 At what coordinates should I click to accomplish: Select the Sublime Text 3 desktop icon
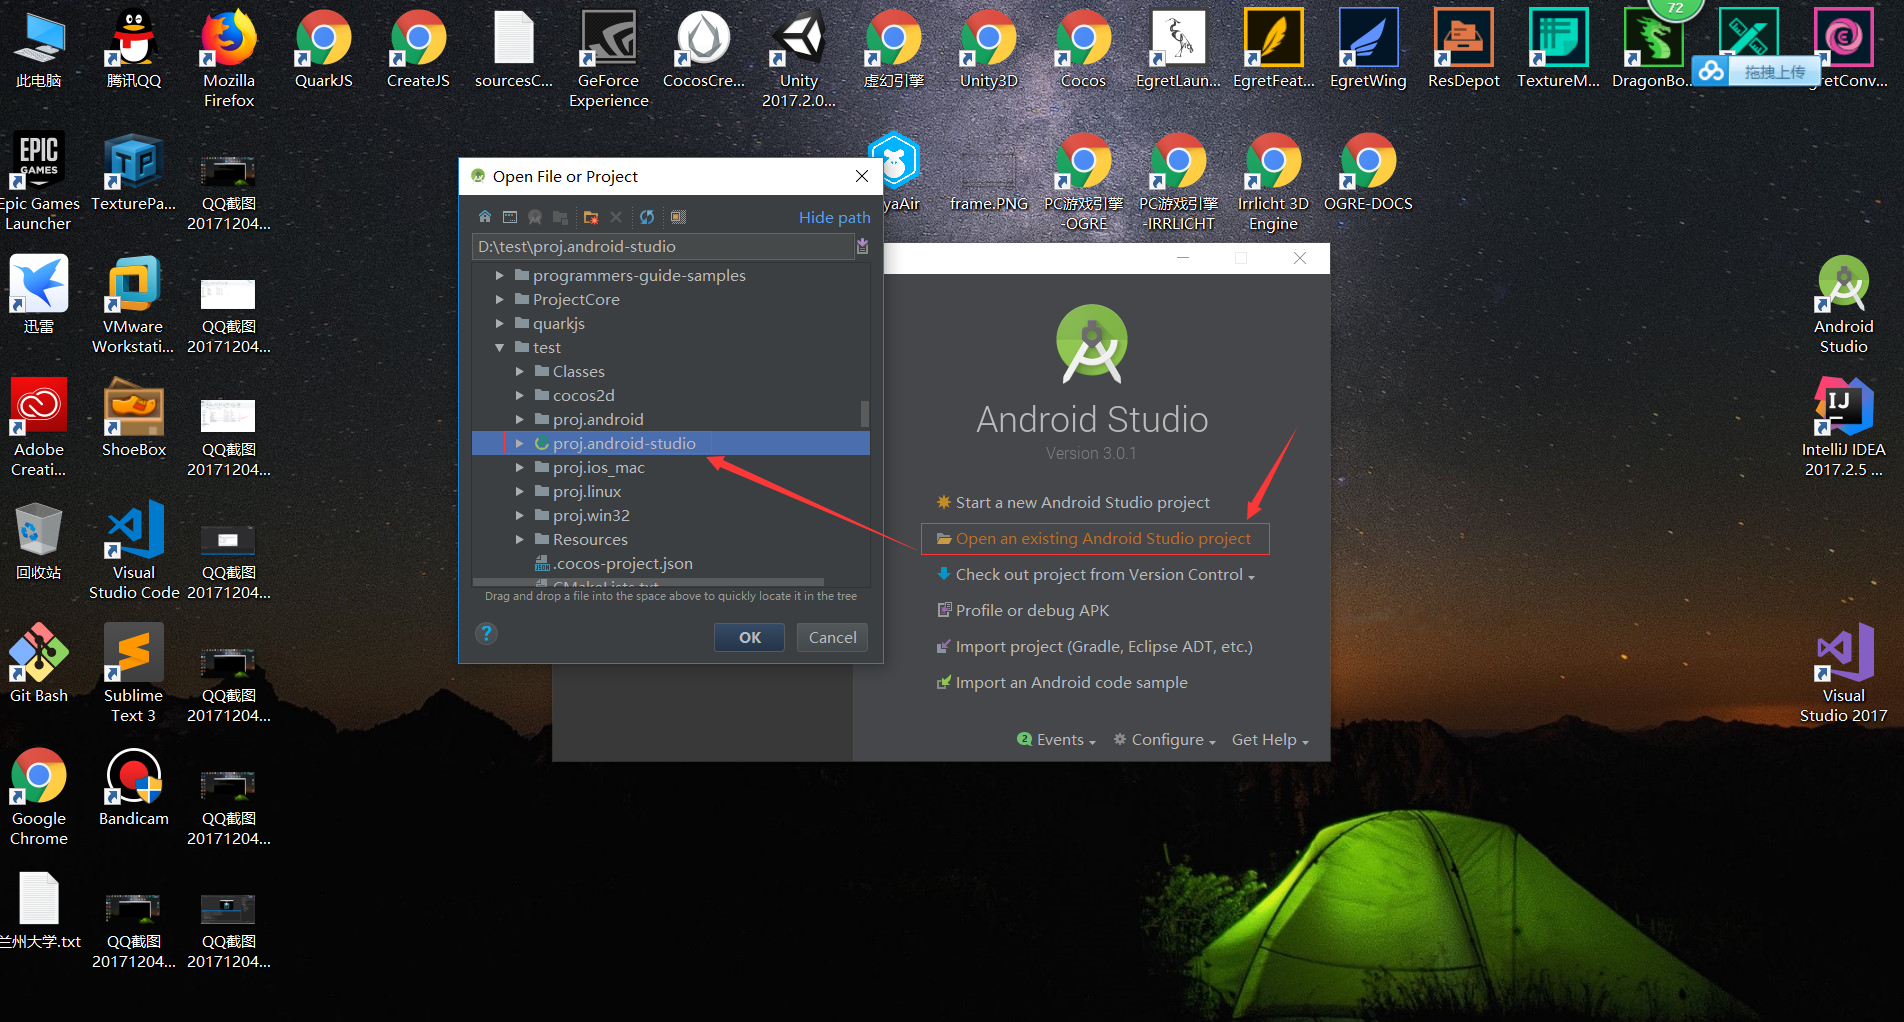click(133, 674)
